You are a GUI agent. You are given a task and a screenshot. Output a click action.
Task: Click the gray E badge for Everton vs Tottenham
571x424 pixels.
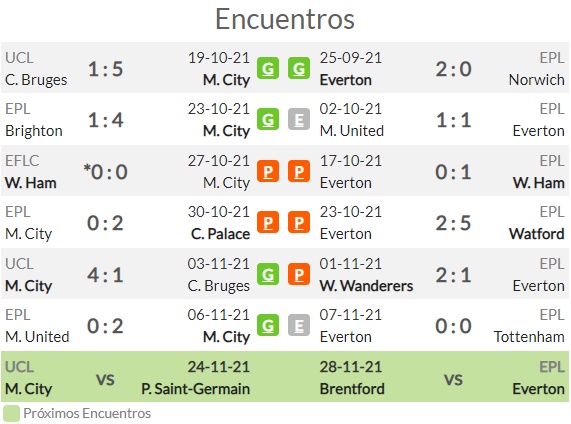pos(299,325)
